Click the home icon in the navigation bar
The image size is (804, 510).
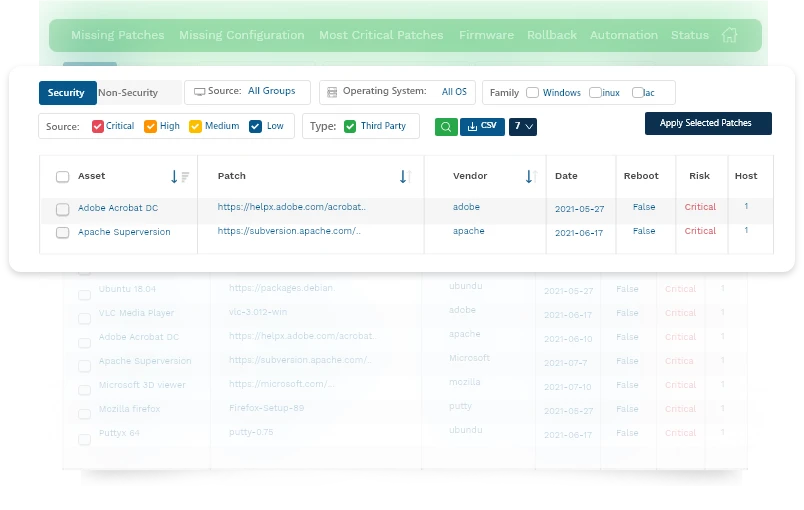click(729, 35)
